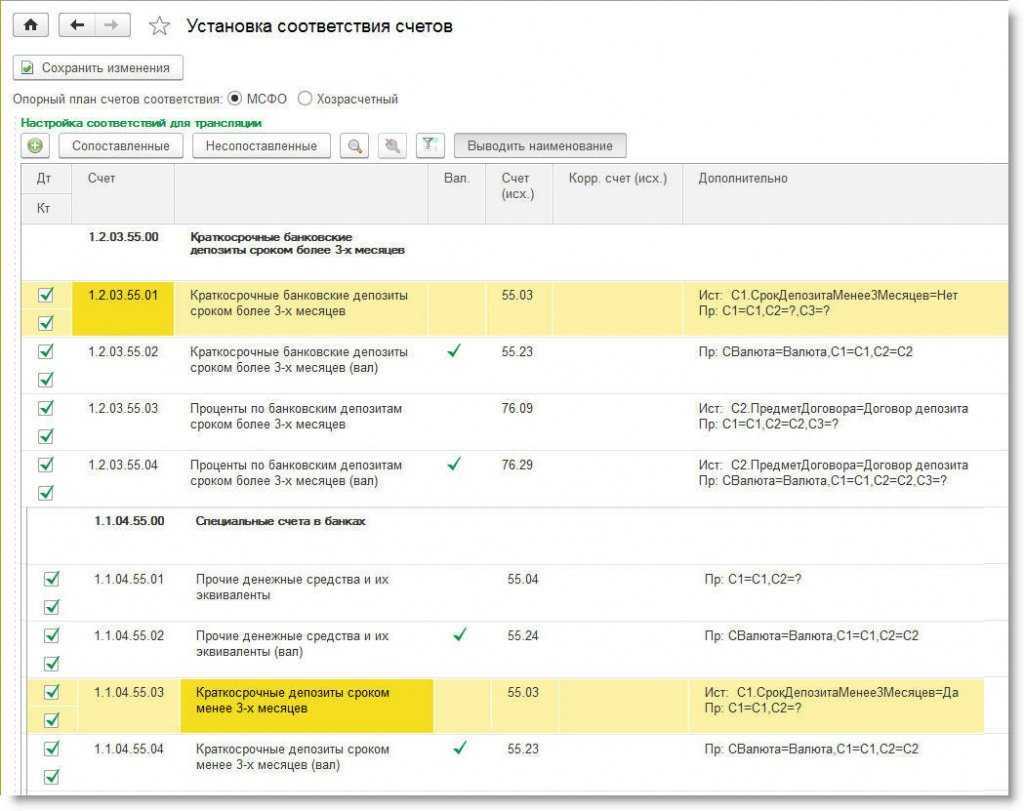Click the Несопоставленные filter button
This screenshot has height=811, width=1024.
[261, 146]
